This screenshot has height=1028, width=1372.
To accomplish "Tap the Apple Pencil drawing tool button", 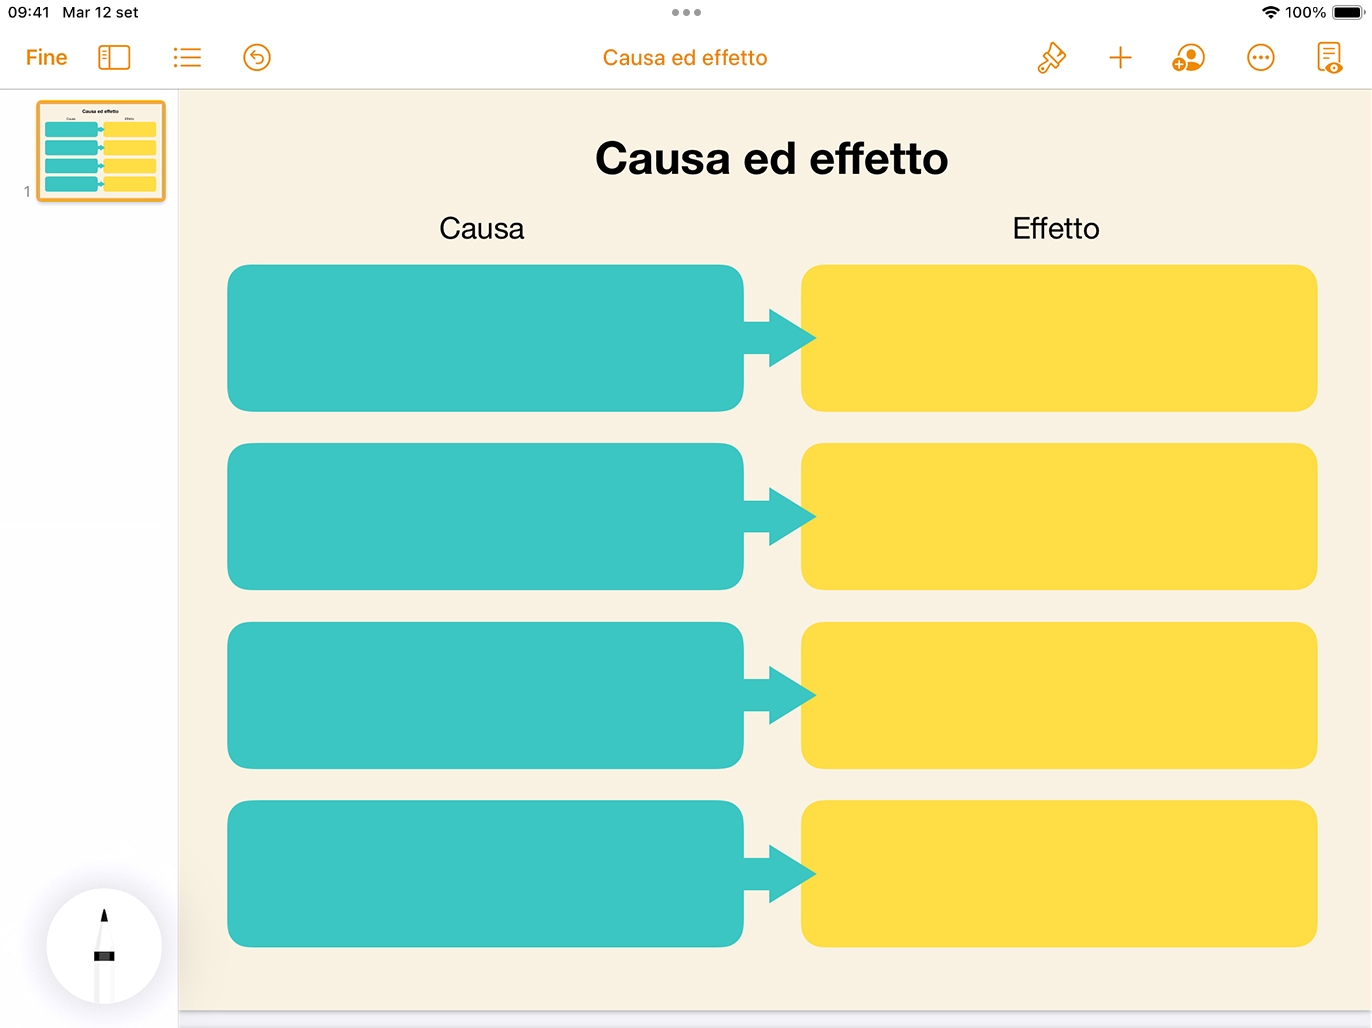I will click(104, 946).
